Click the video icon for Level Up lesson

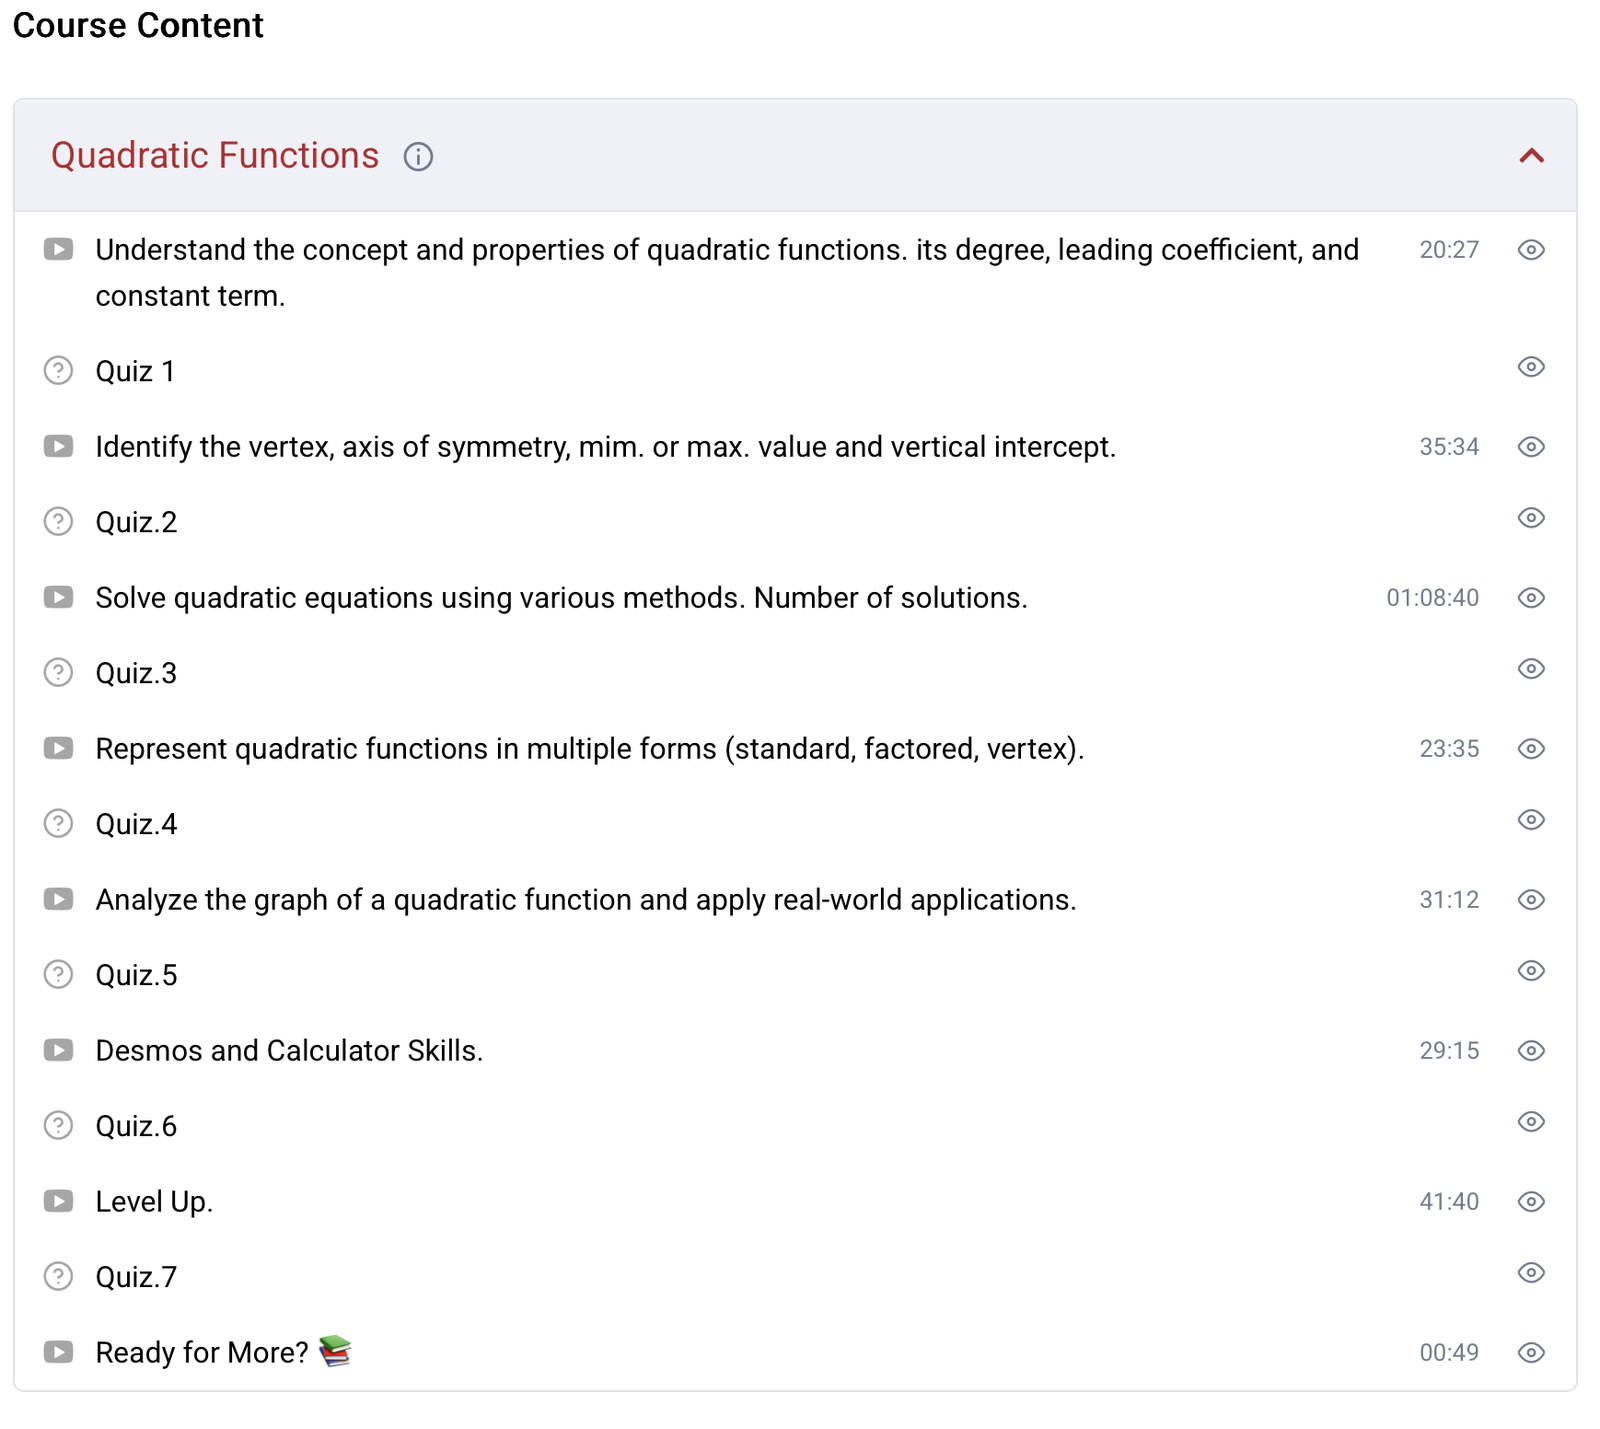59,1201
